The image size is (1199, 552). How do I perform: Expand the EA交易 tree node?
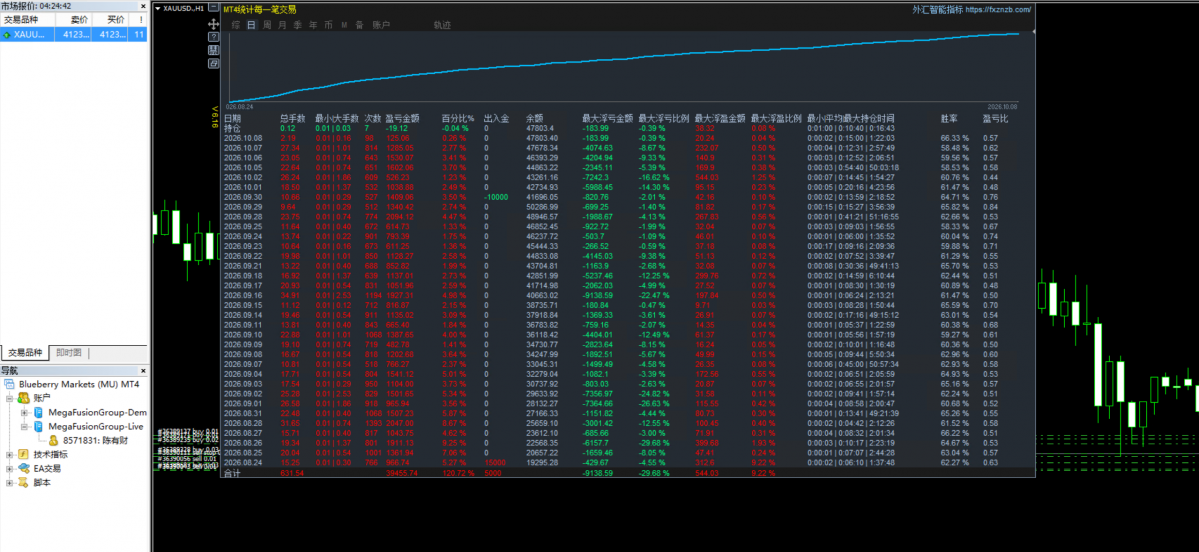pyautogui.click(x=9, y=468)
